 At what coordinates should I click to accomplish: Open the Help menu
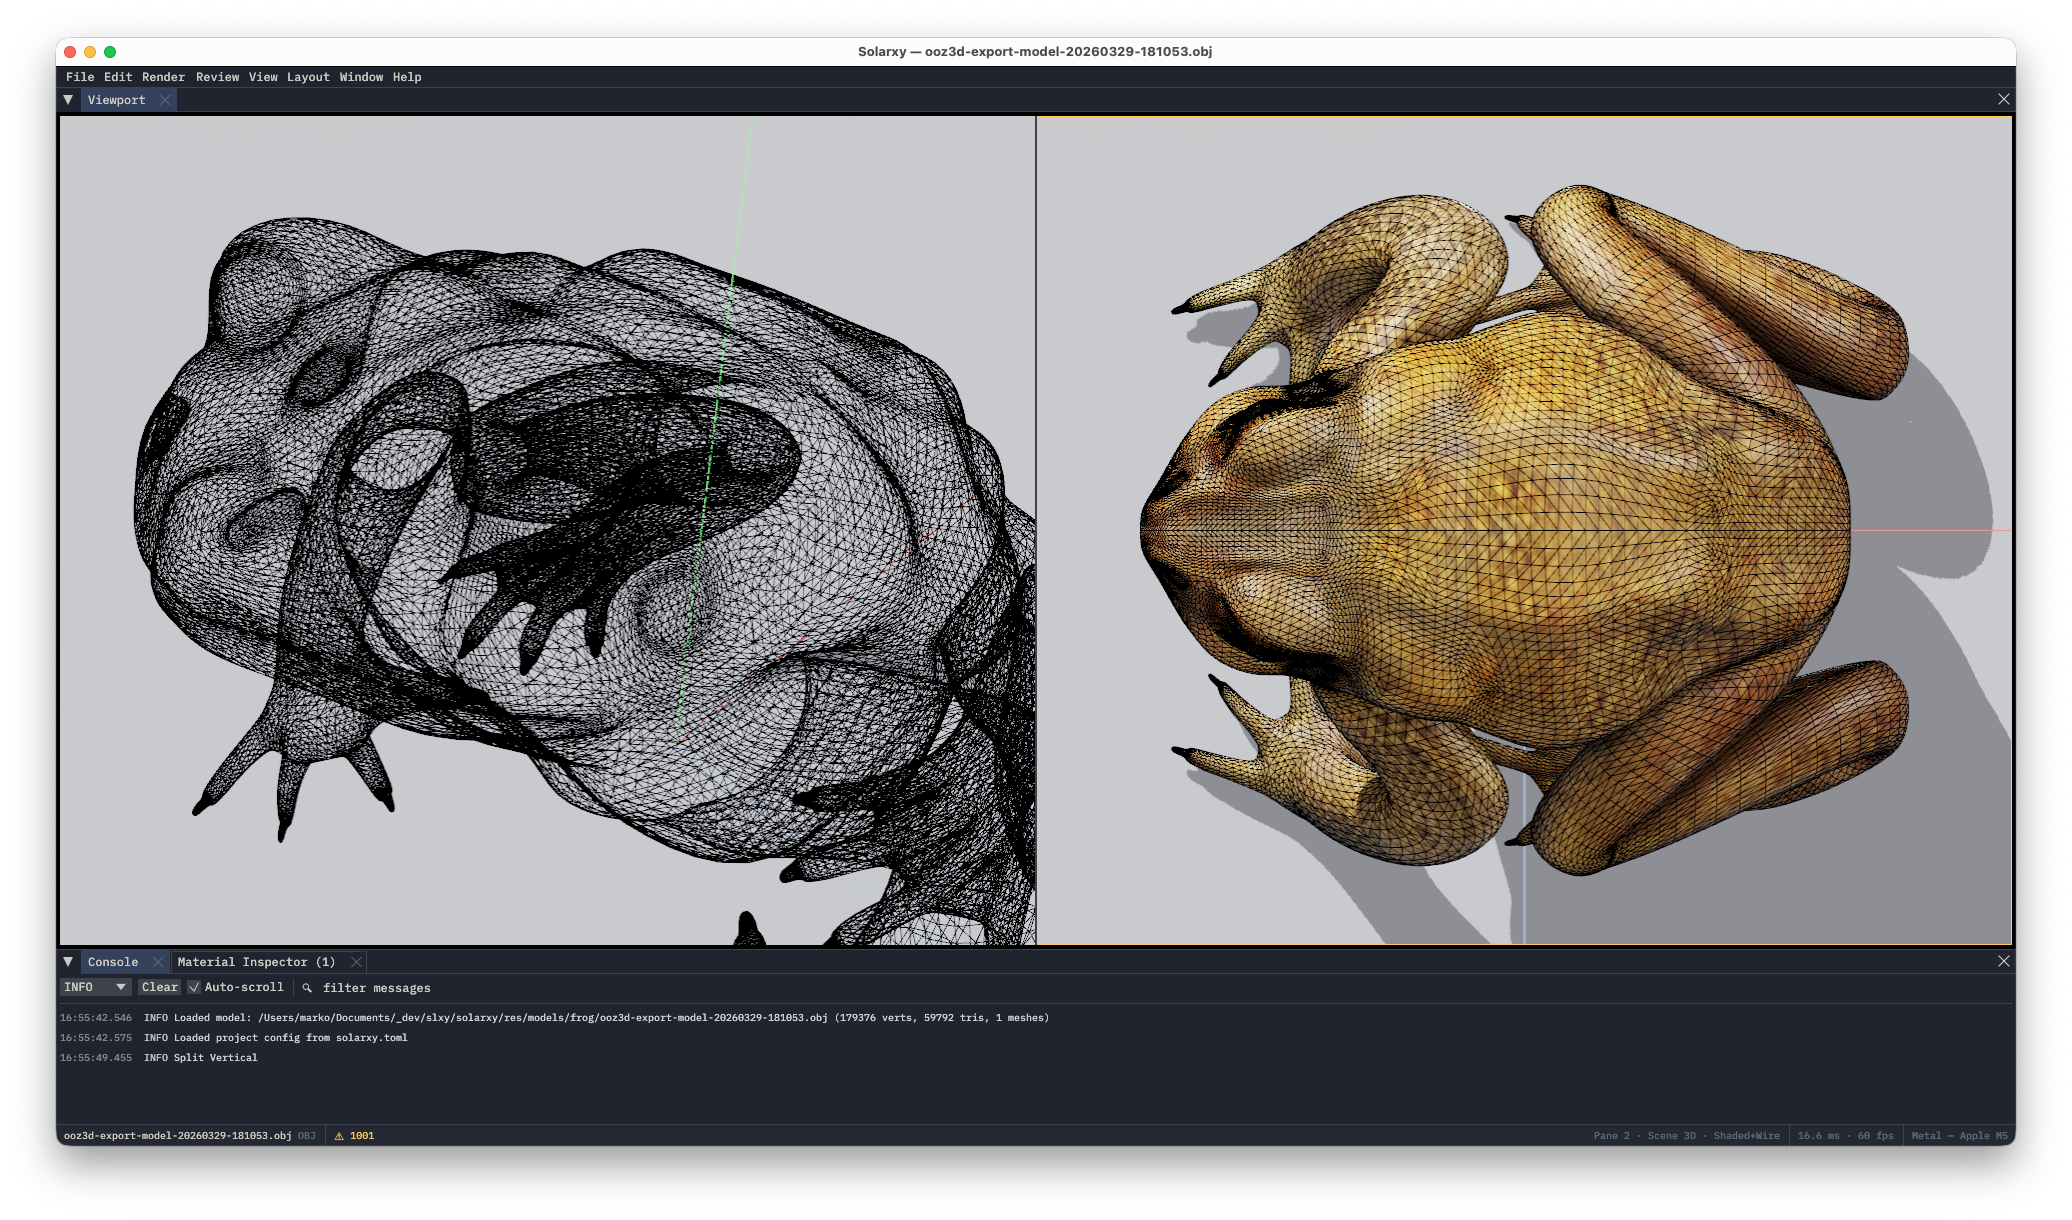click(x=407, y=77)
